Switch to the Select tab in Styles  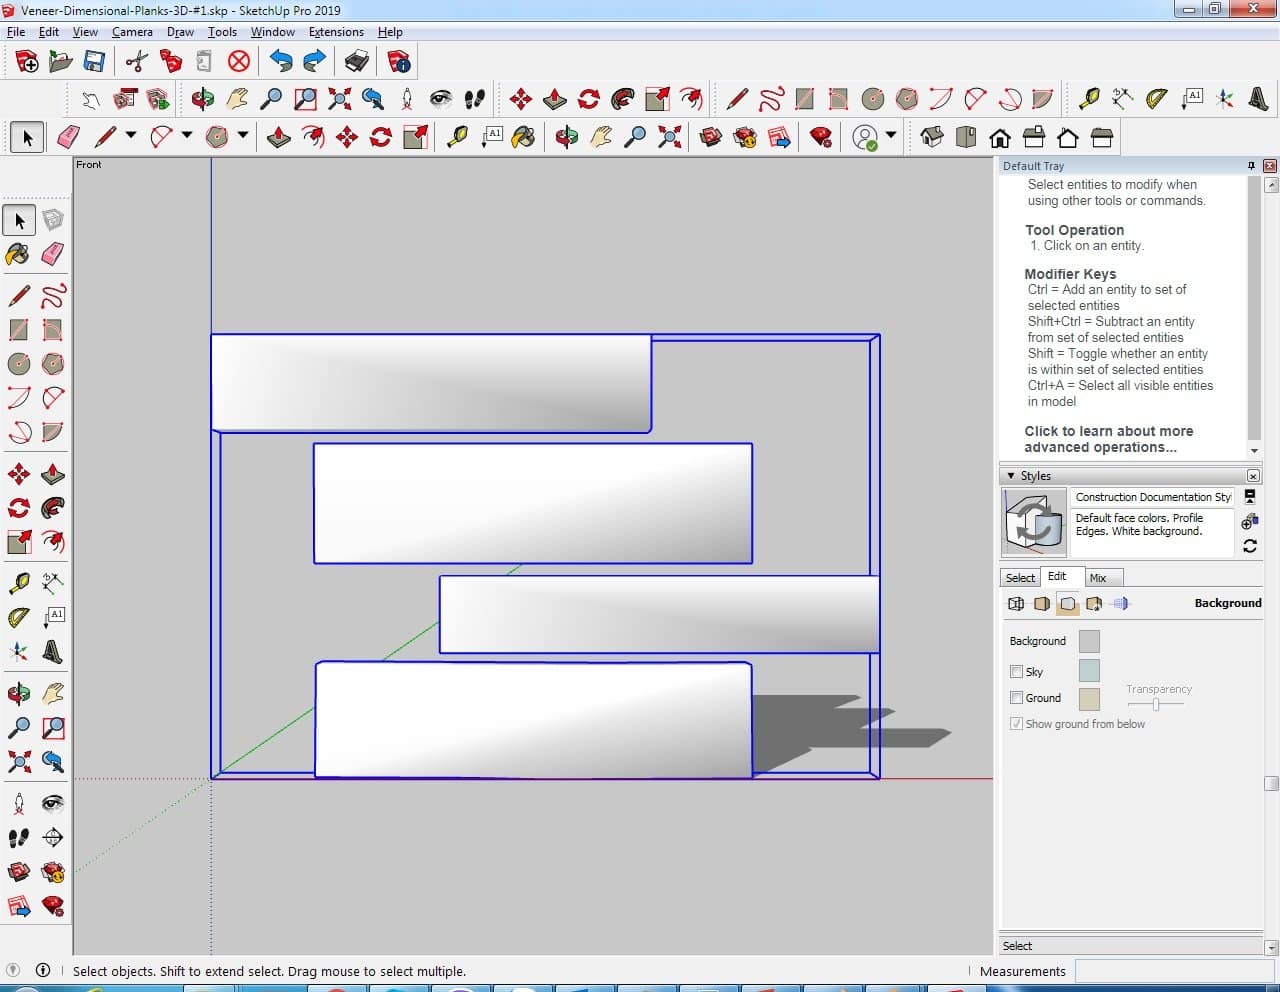click(x=1020, y=578)
